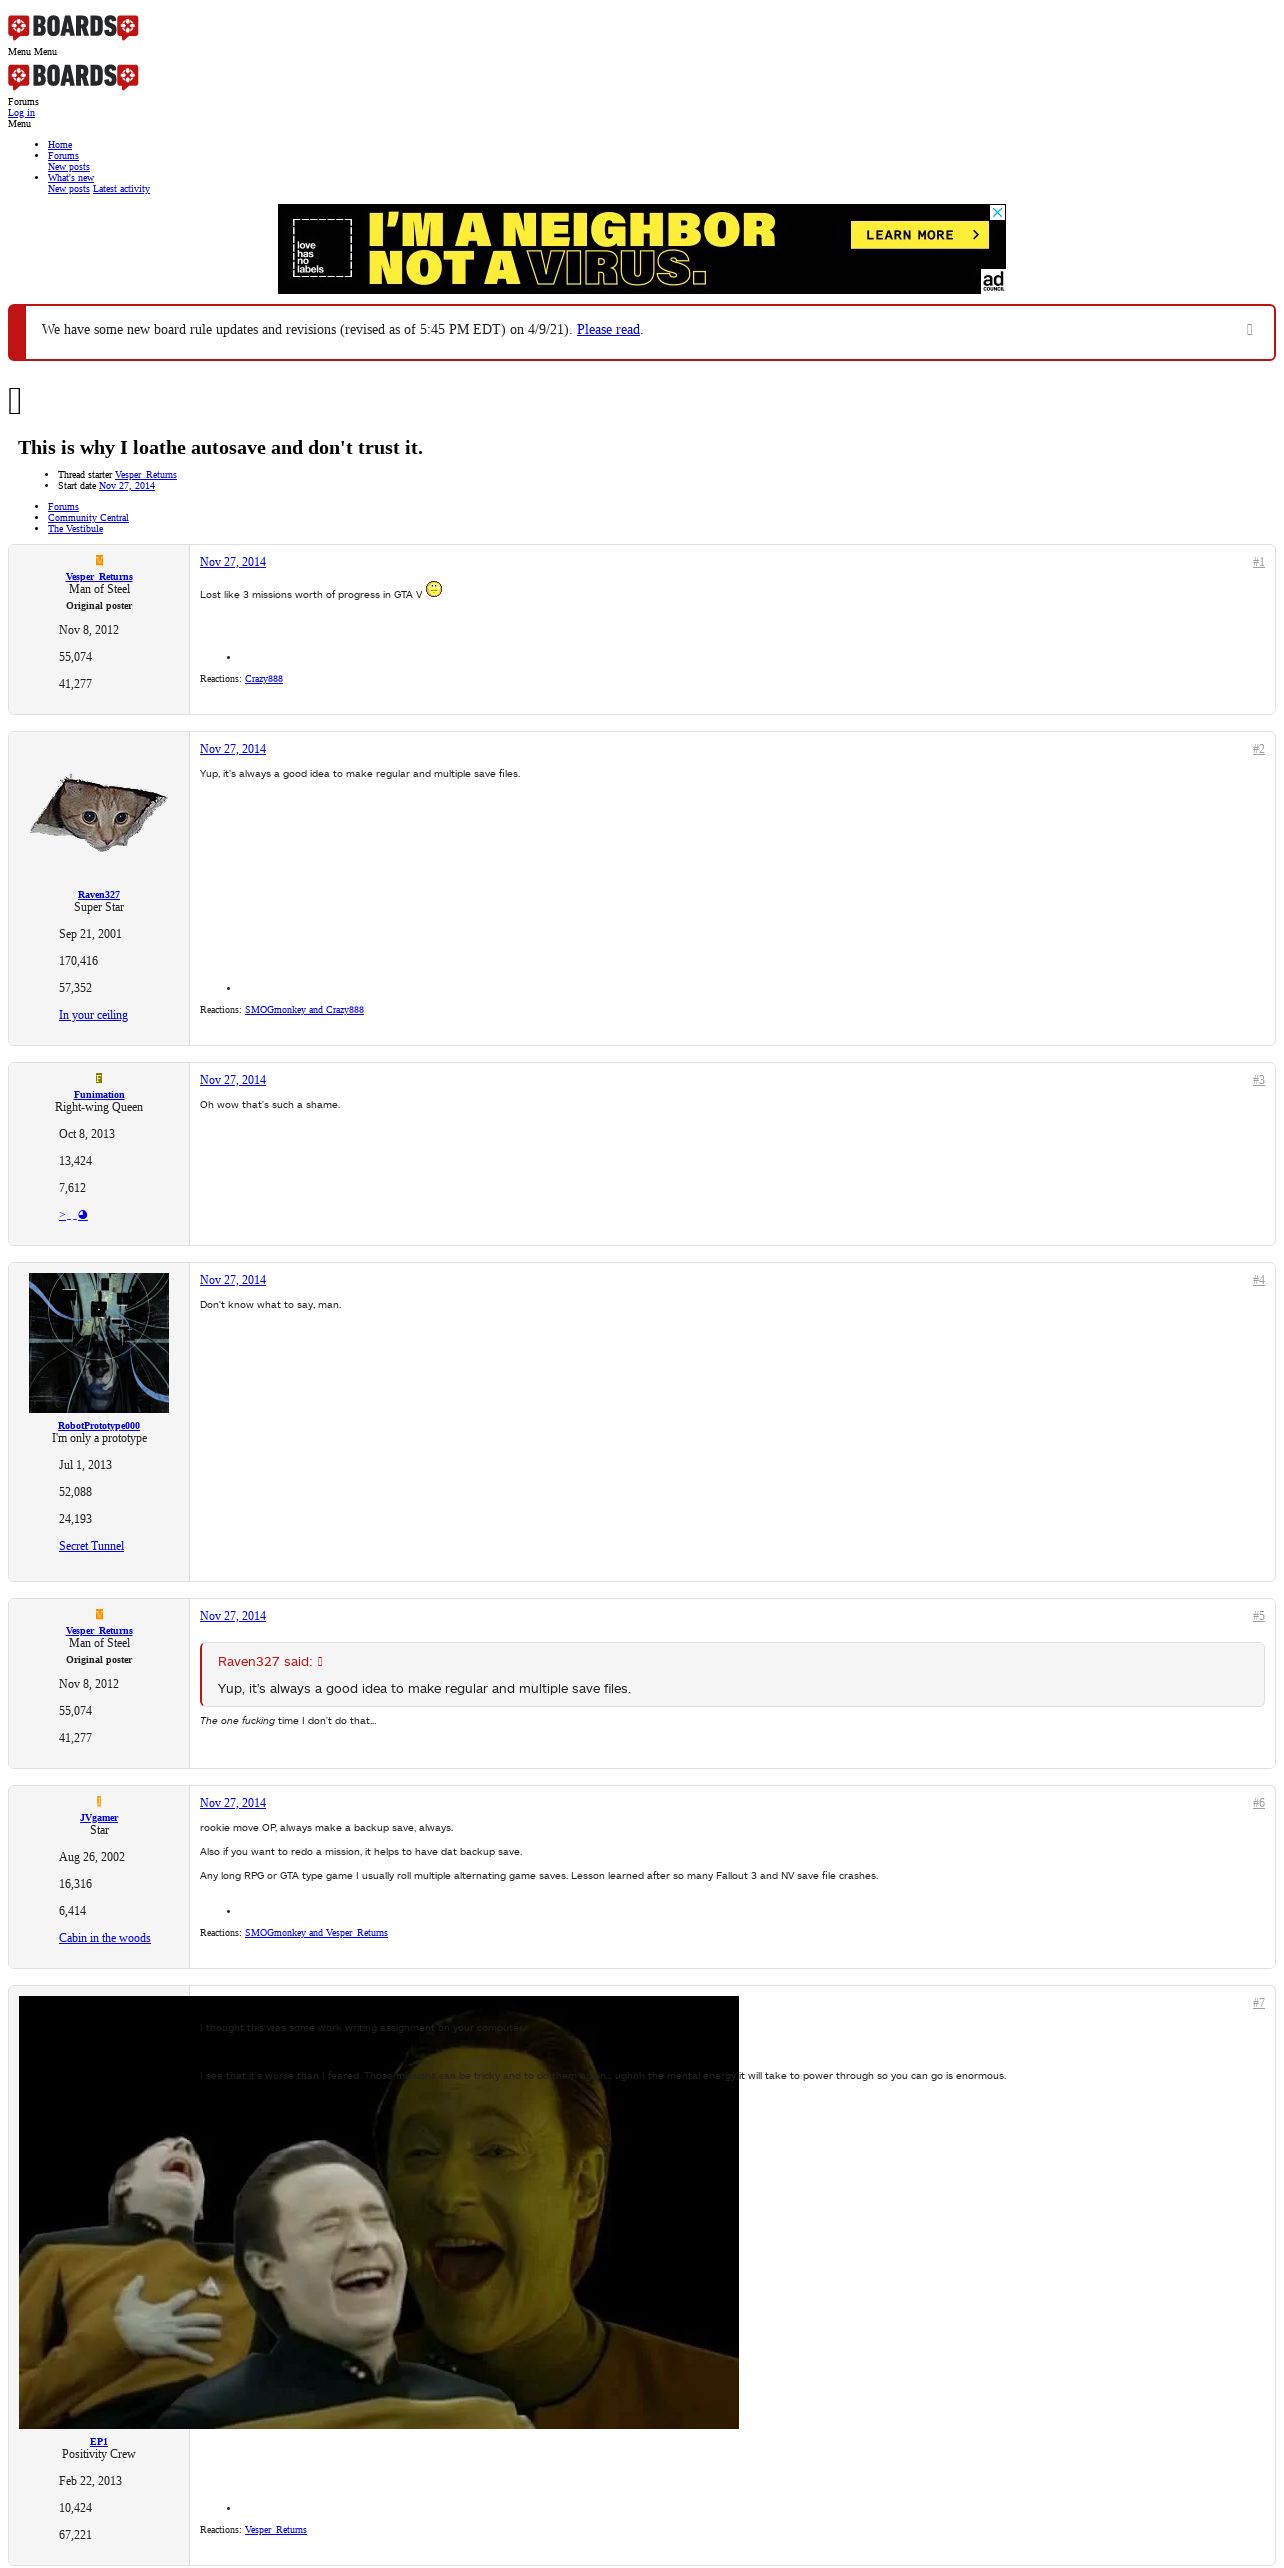The image size is (1284, 2568).
Task: Open post #7 permalink number
Action: coord(1258,2003)
